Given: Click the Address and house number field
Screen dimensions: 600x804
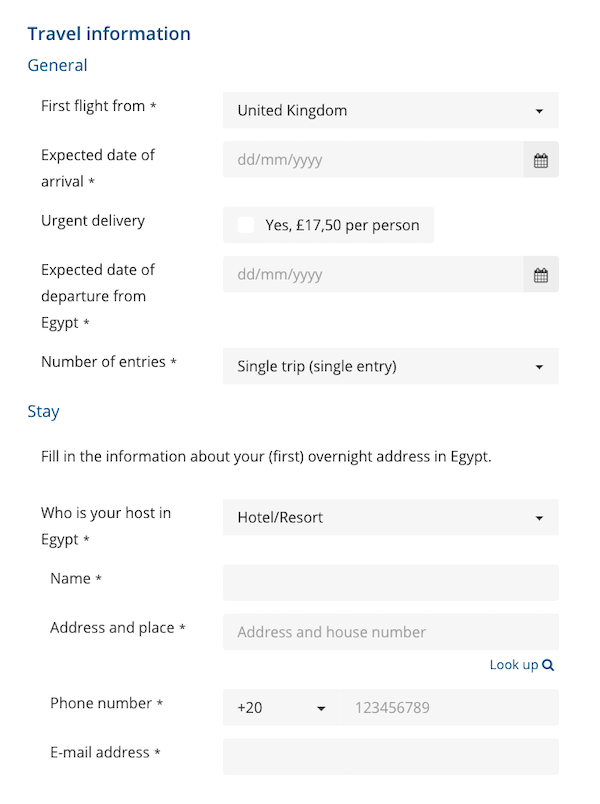Looking at the screenshot, I should (390, 632).
